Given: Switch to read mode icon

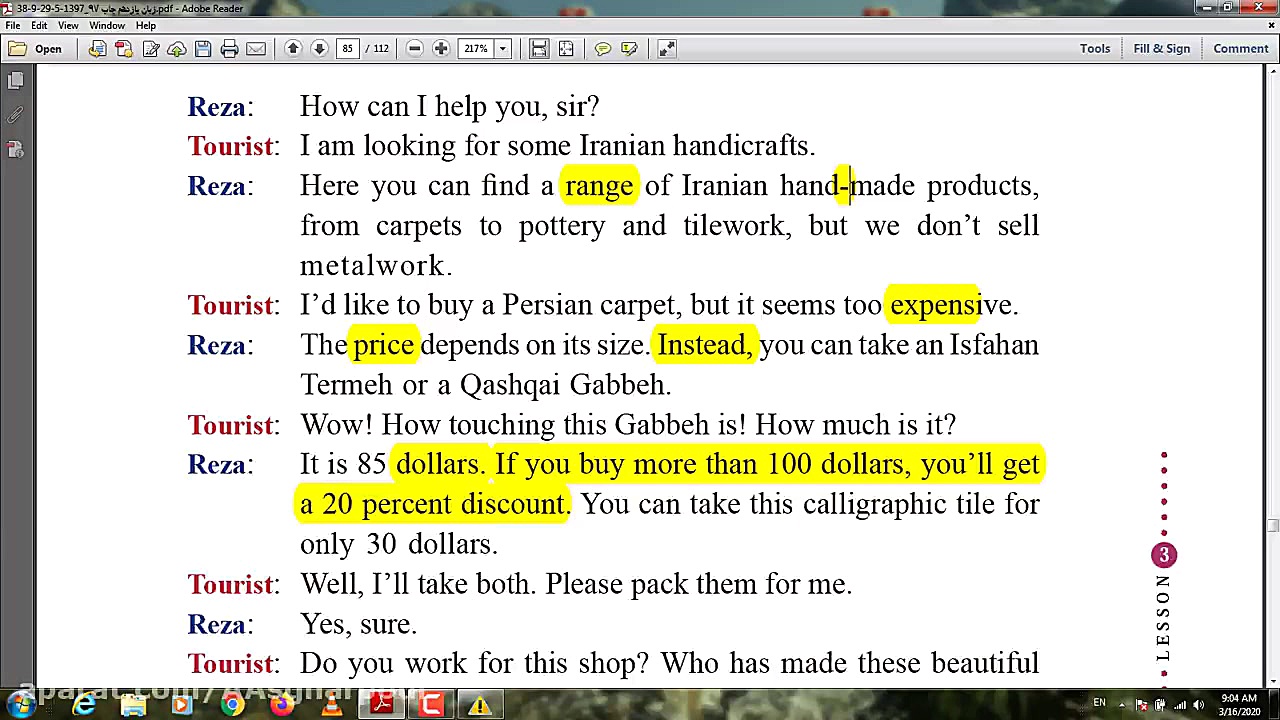Looking at the screenshot, I should 667,48.
